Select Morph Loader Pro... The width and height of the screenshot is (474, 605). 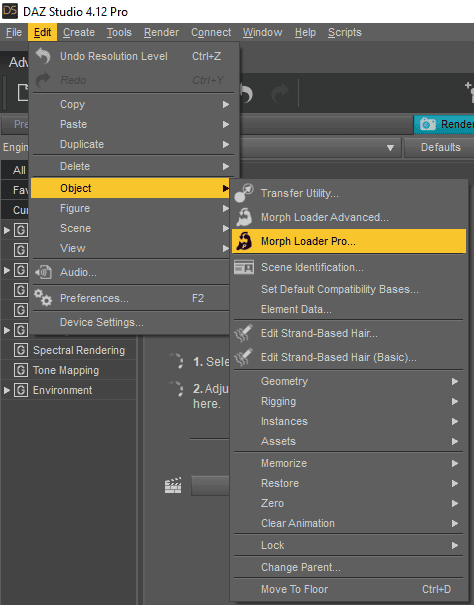[349, 241]
